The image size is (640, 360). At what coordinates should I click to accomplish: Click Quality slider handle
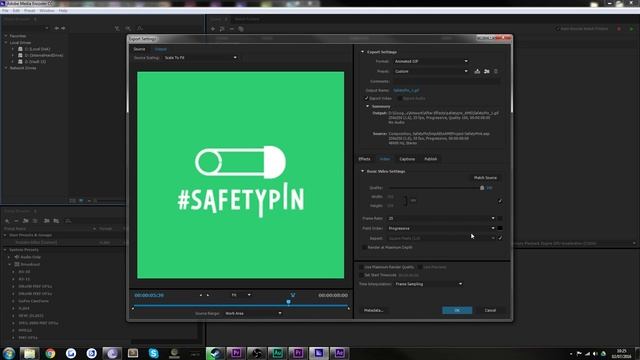(482, 188)
